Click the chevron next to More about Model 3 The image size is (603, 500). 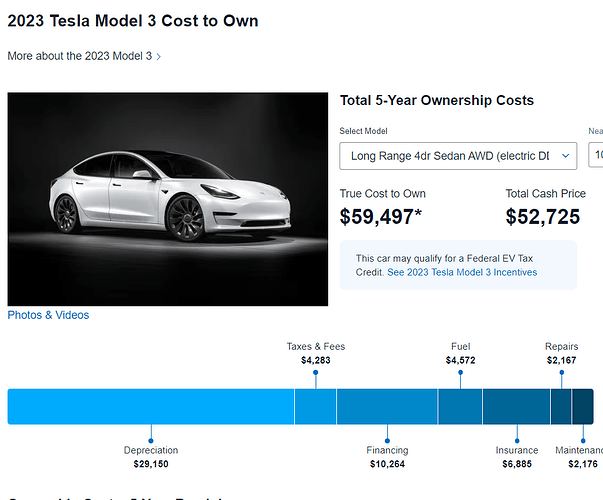(x=159, y=57)
